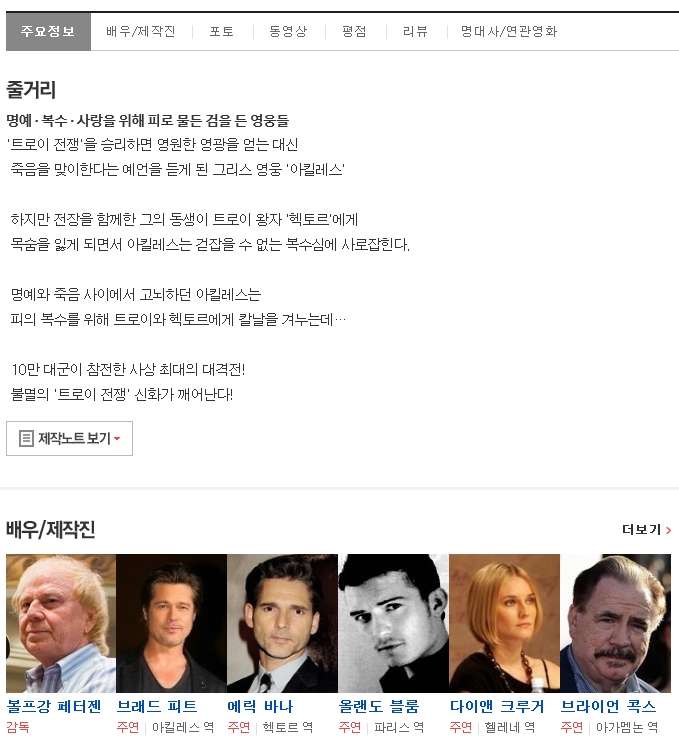Click the 다이앤 크루거 name link
This screenshot has height=738, width=679.
(496, 706)
